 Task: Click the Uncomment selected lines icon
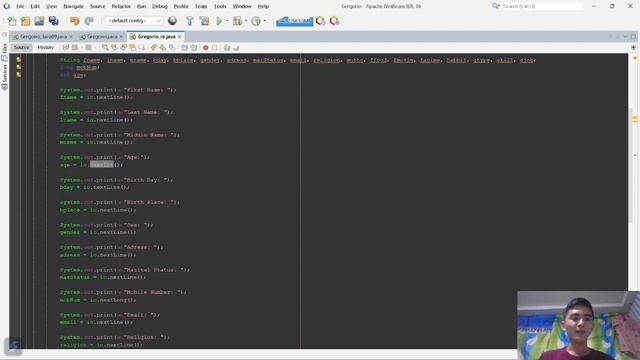tap(236, 48)
